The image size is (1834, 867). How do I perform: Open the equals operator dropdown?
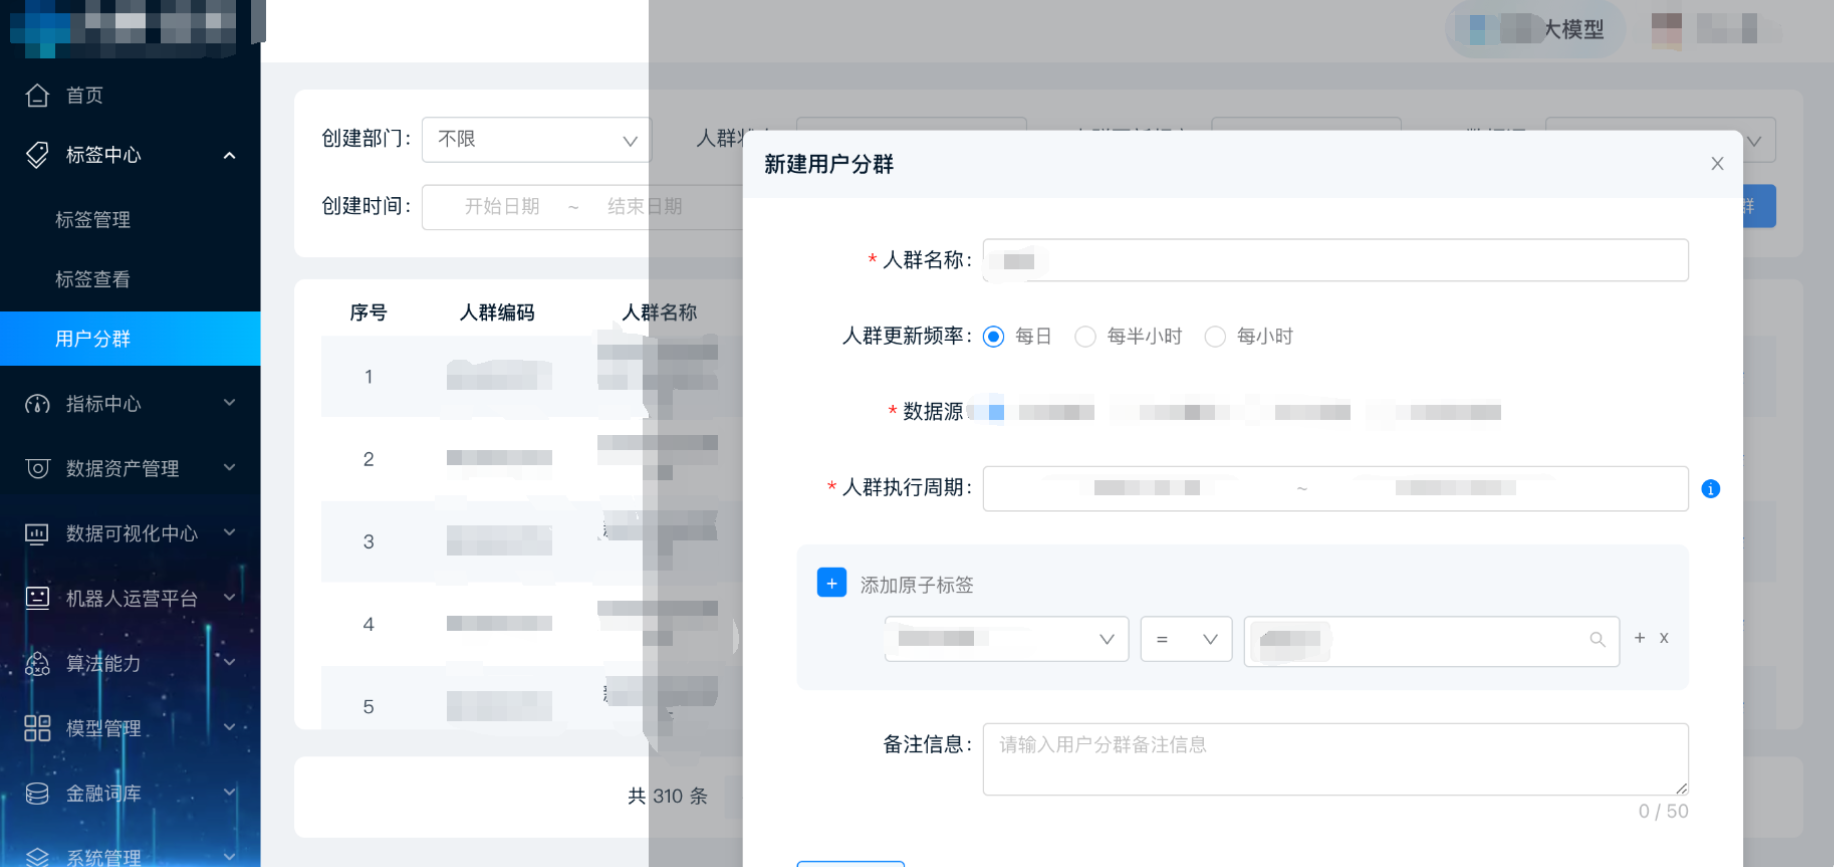tap(1186, 639)
